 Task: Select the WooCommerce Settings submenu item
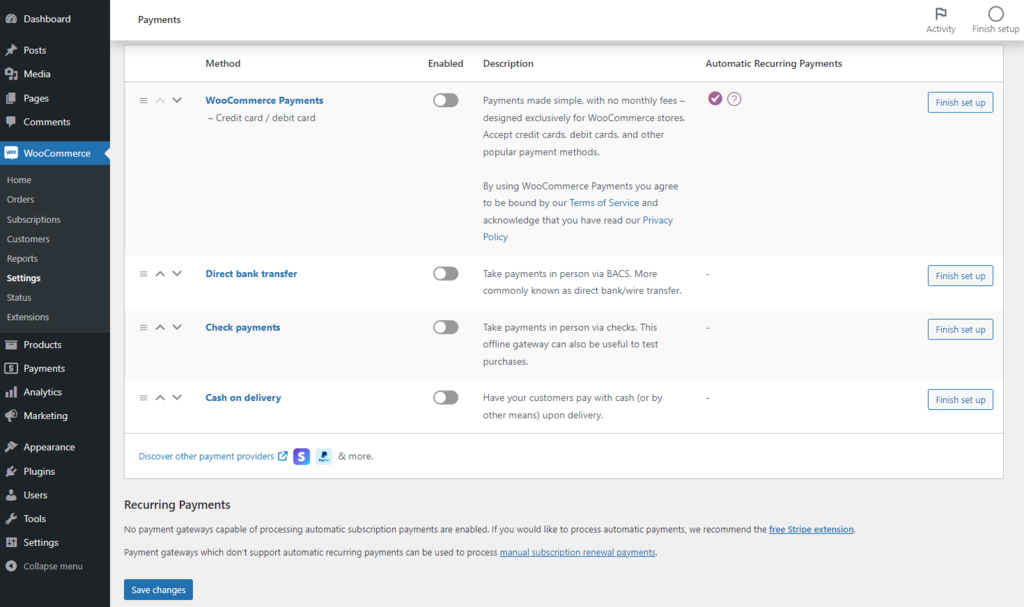point(24,278)
